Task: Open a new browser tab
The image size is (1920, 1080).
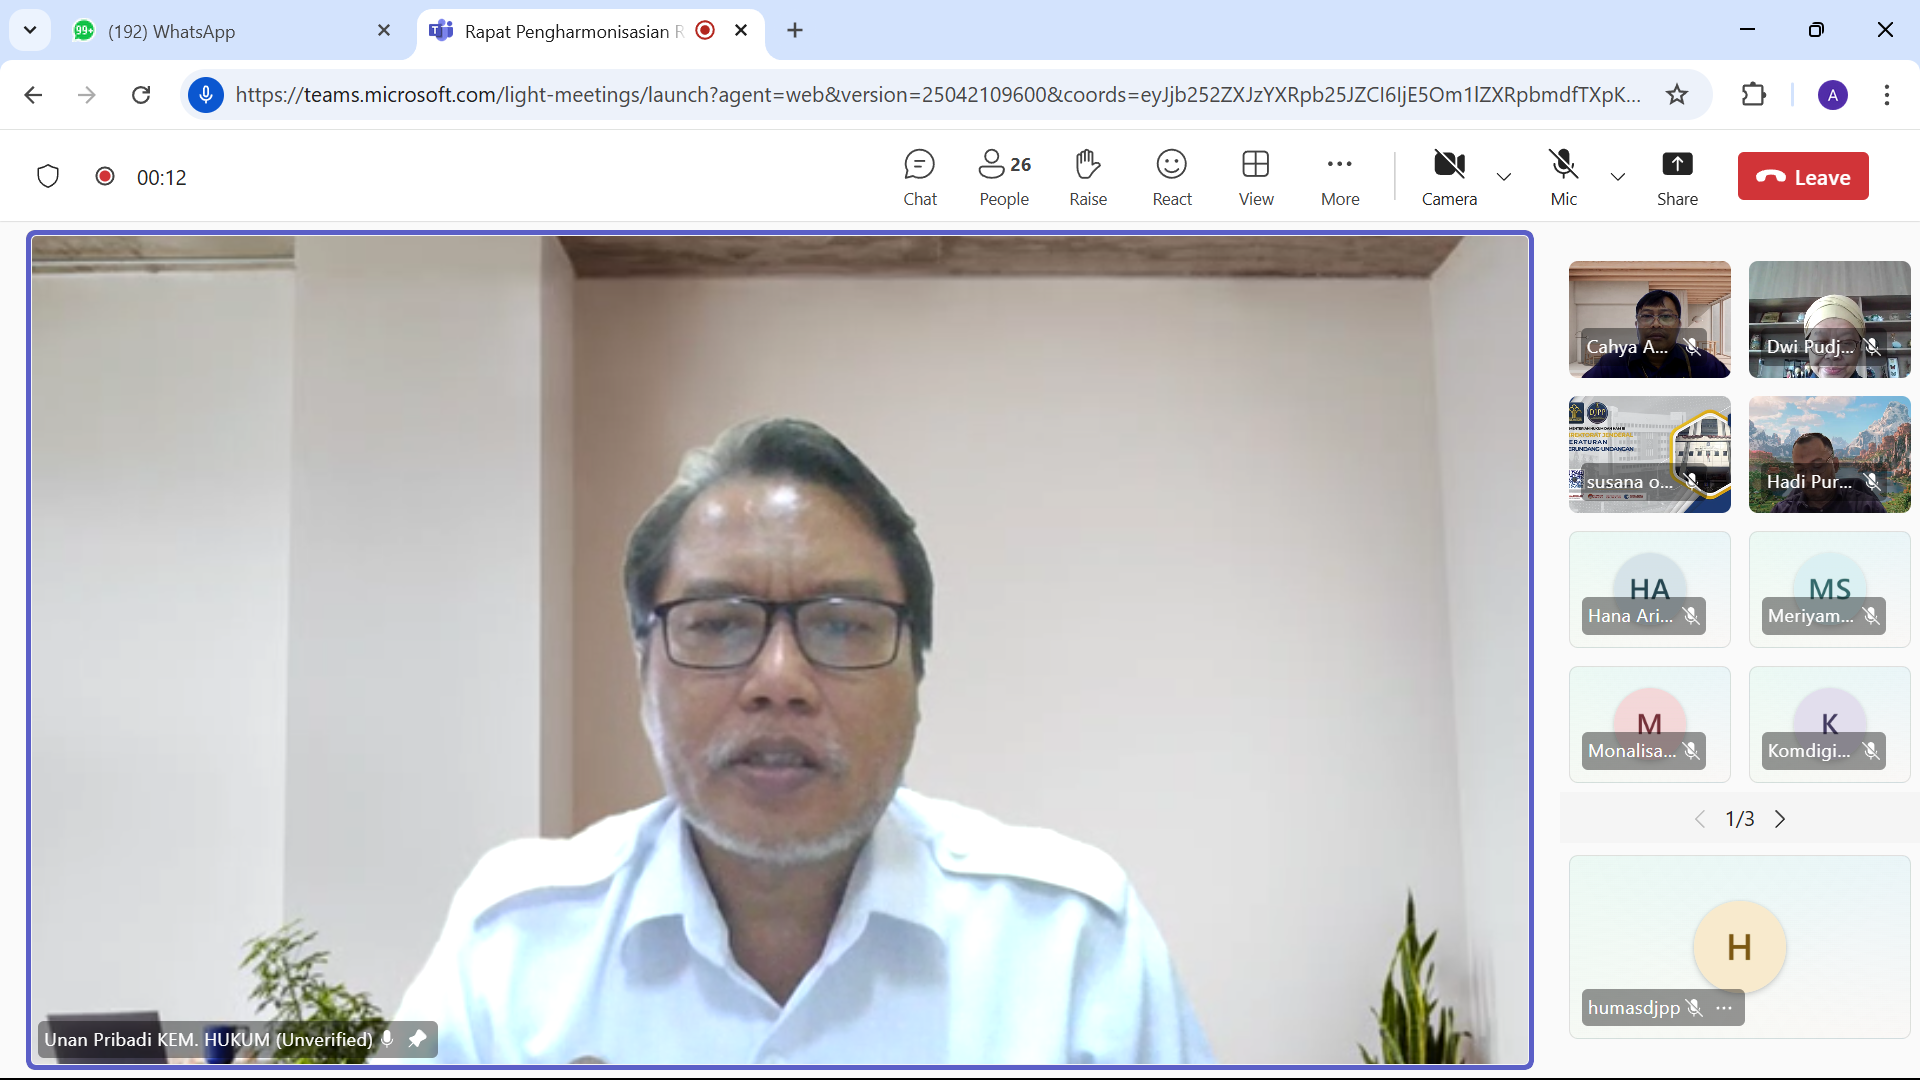Action: (x=795, y=31)
